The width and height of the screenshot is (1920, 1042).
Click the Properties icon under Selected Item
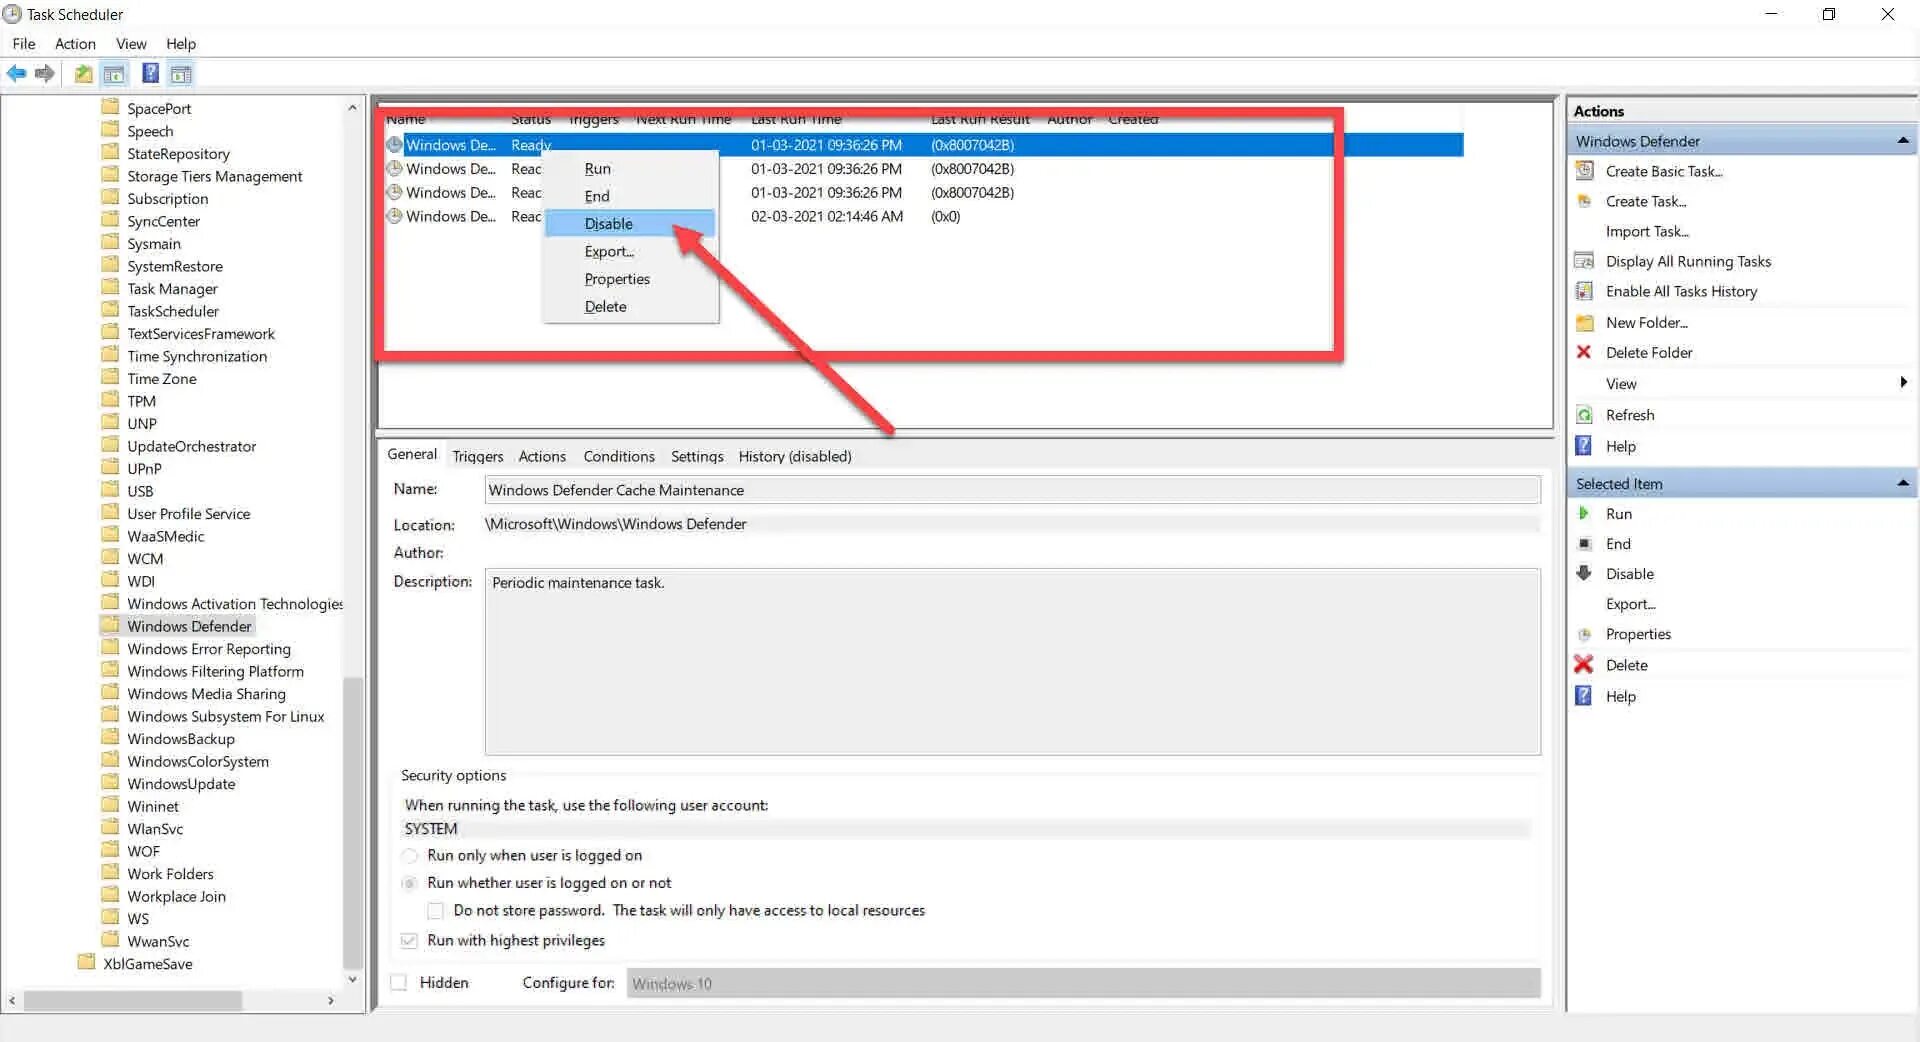[1584, 634]
